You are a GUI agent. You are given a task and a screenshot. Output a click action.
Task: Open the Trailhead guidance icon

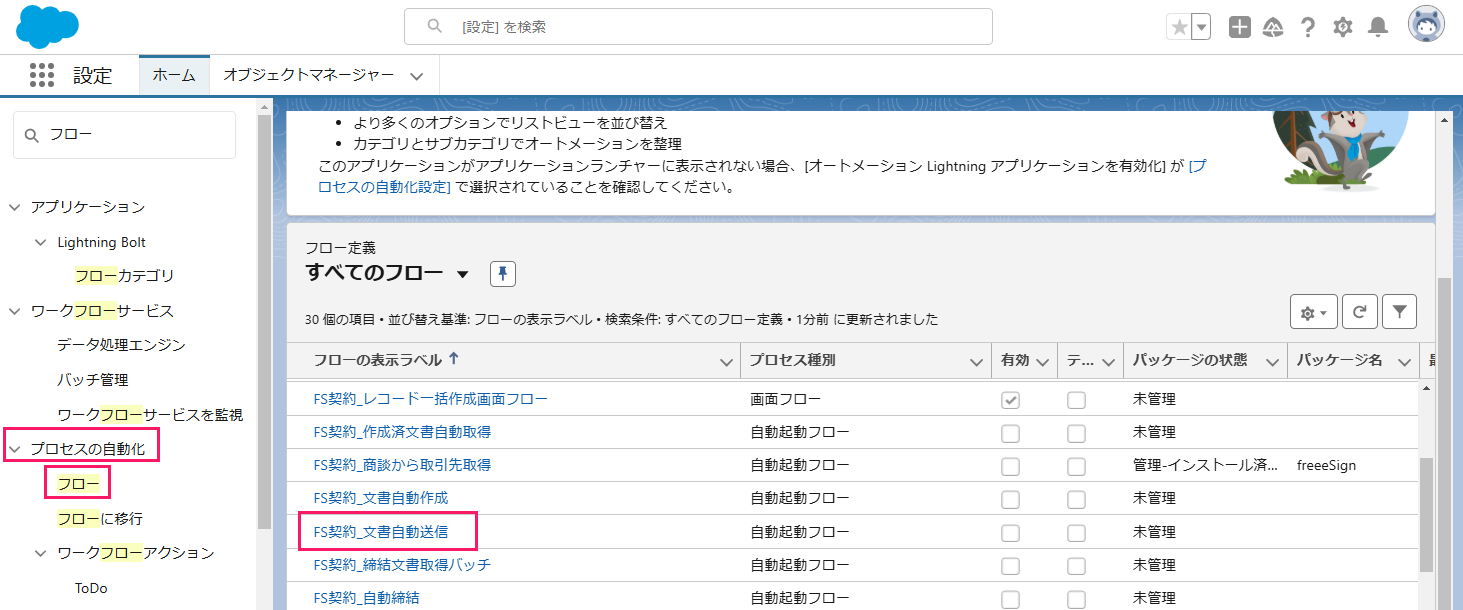pos(1274,27)
